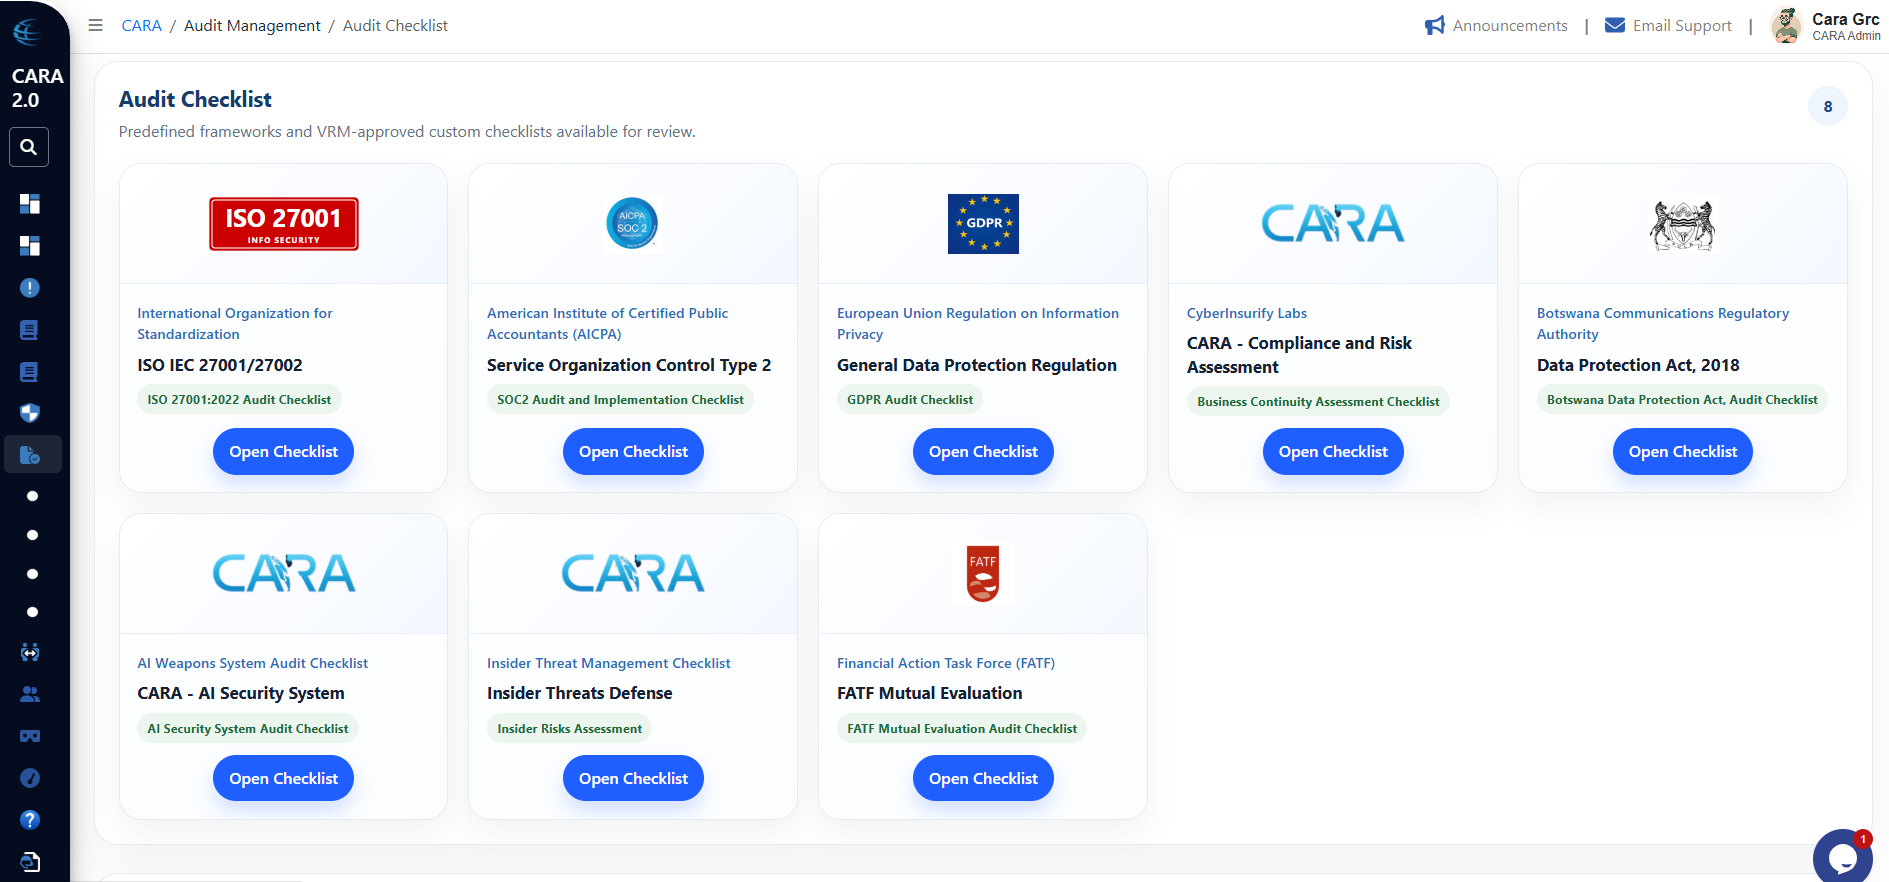Open the shield sidebar icon
Viewport: 1889px width, 882px height.
click(x=30, y=413)
